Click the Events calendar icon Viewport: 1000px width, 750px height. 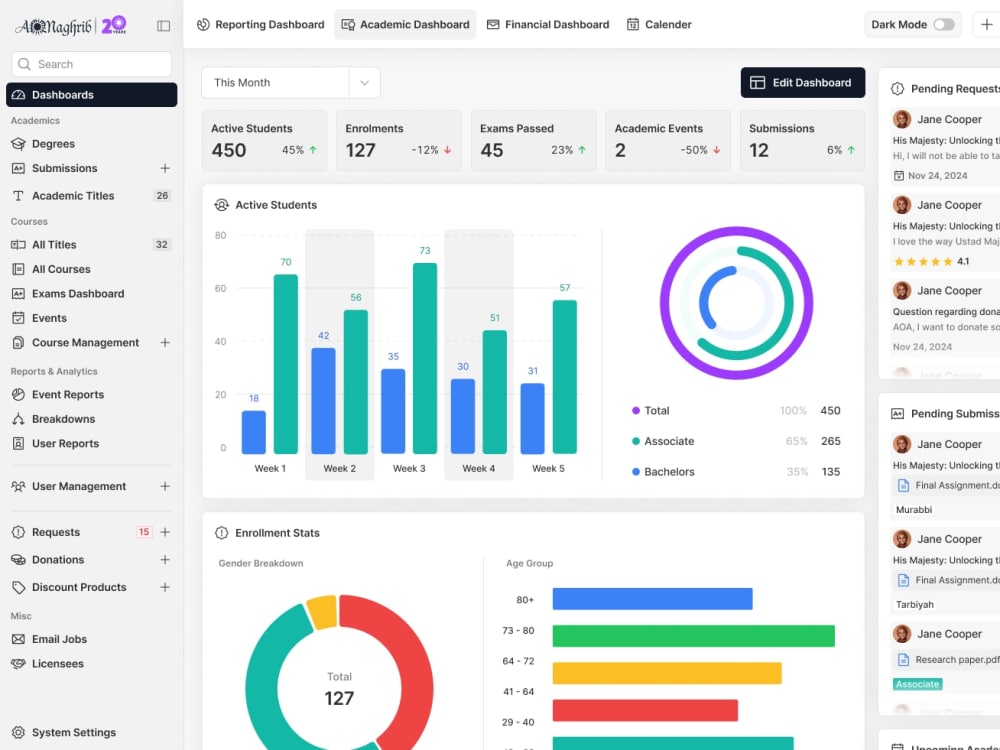18,318
